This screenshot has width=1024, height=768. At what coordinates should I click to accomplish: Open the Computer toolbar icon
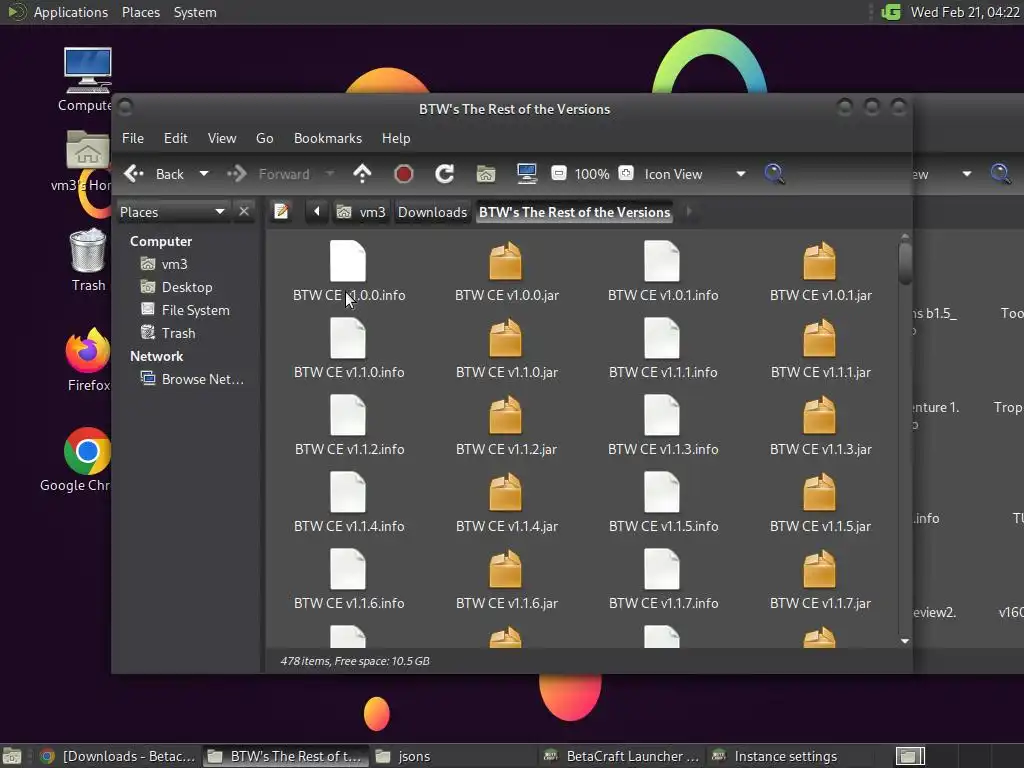527,174
